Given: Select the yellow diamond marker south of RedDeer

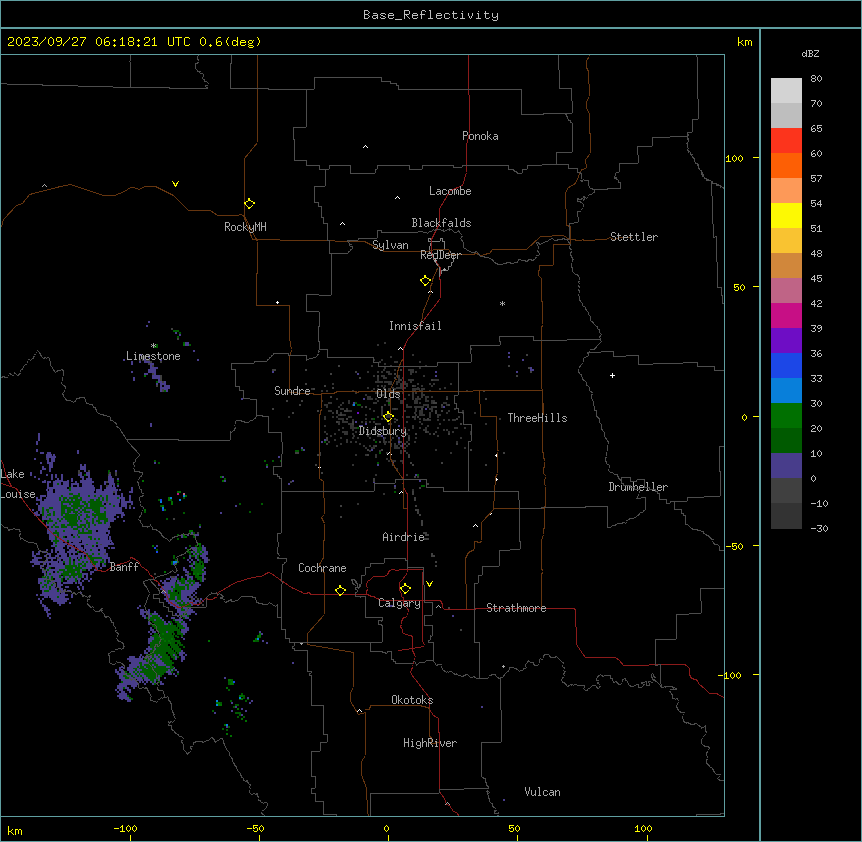Looking at the screenshot, I should [425, 280].
